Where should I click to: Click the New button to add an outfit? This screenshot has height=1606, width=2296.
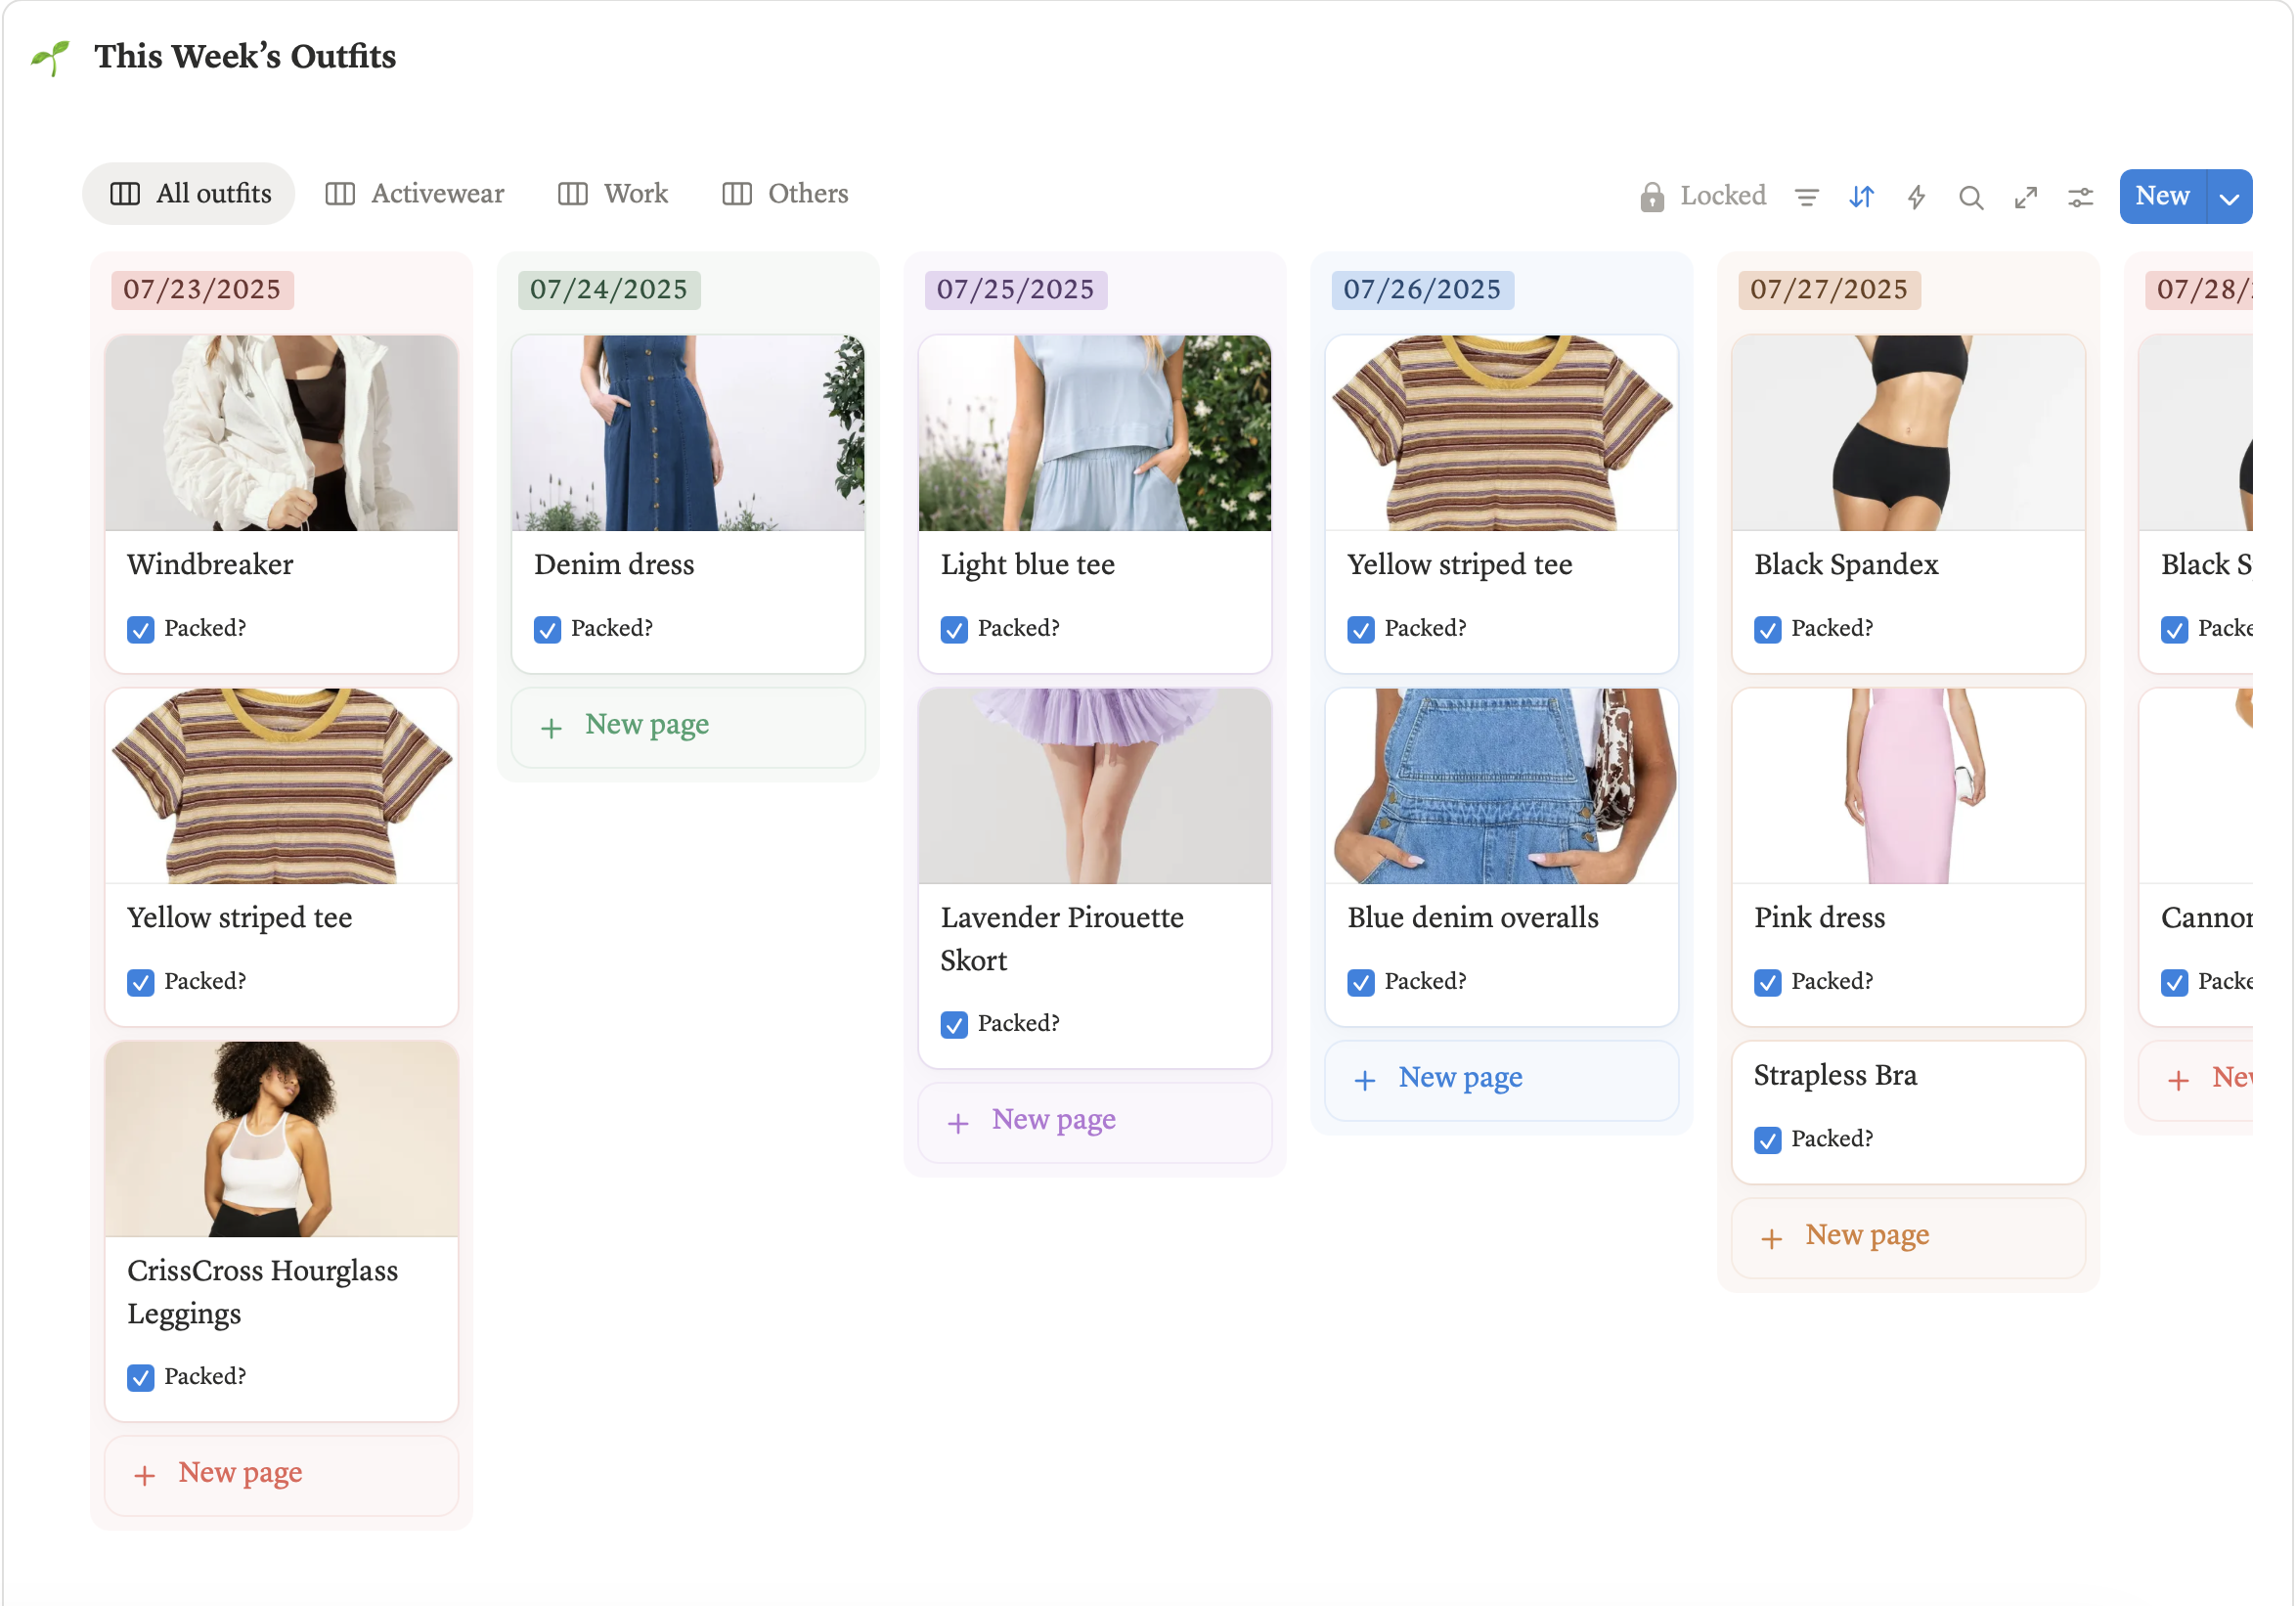2162,196
